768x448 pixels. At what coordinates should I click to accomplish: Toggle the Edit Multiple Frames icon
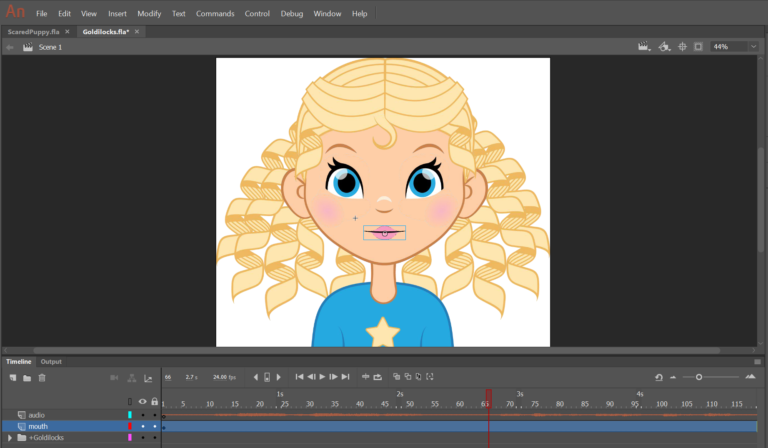(418, 377)
